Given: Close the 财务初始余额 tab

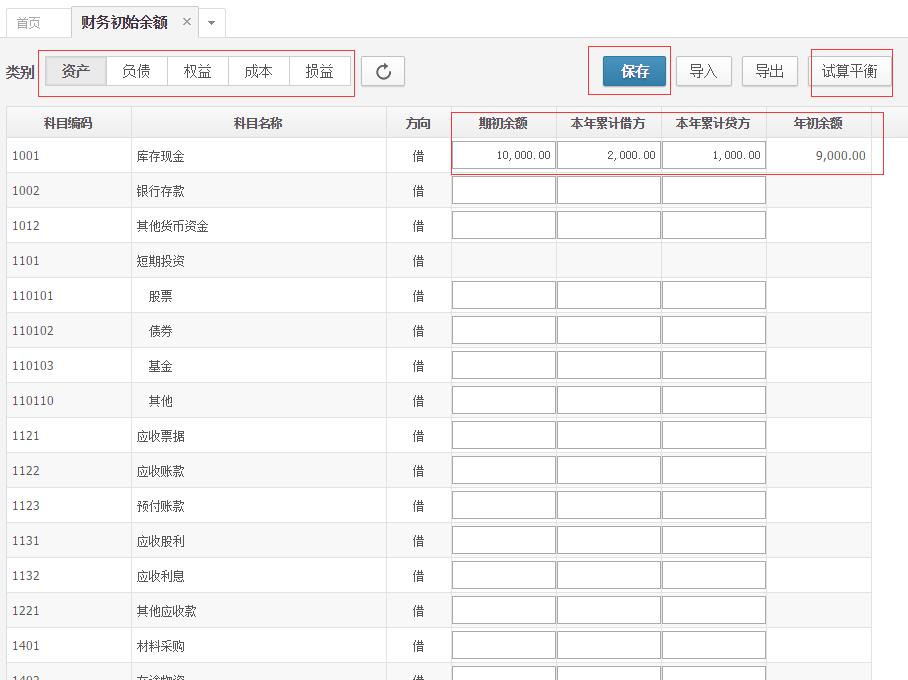Looking at the screenshot, I should click(186, 22).
